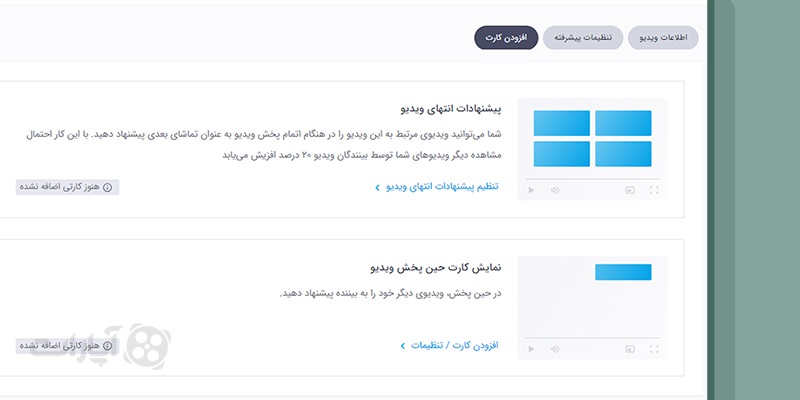Image resolution: width=800 pixels, height=400 pixels.
Task: Open the اطلاعات ویدیو tab
Action: (663, 38)
